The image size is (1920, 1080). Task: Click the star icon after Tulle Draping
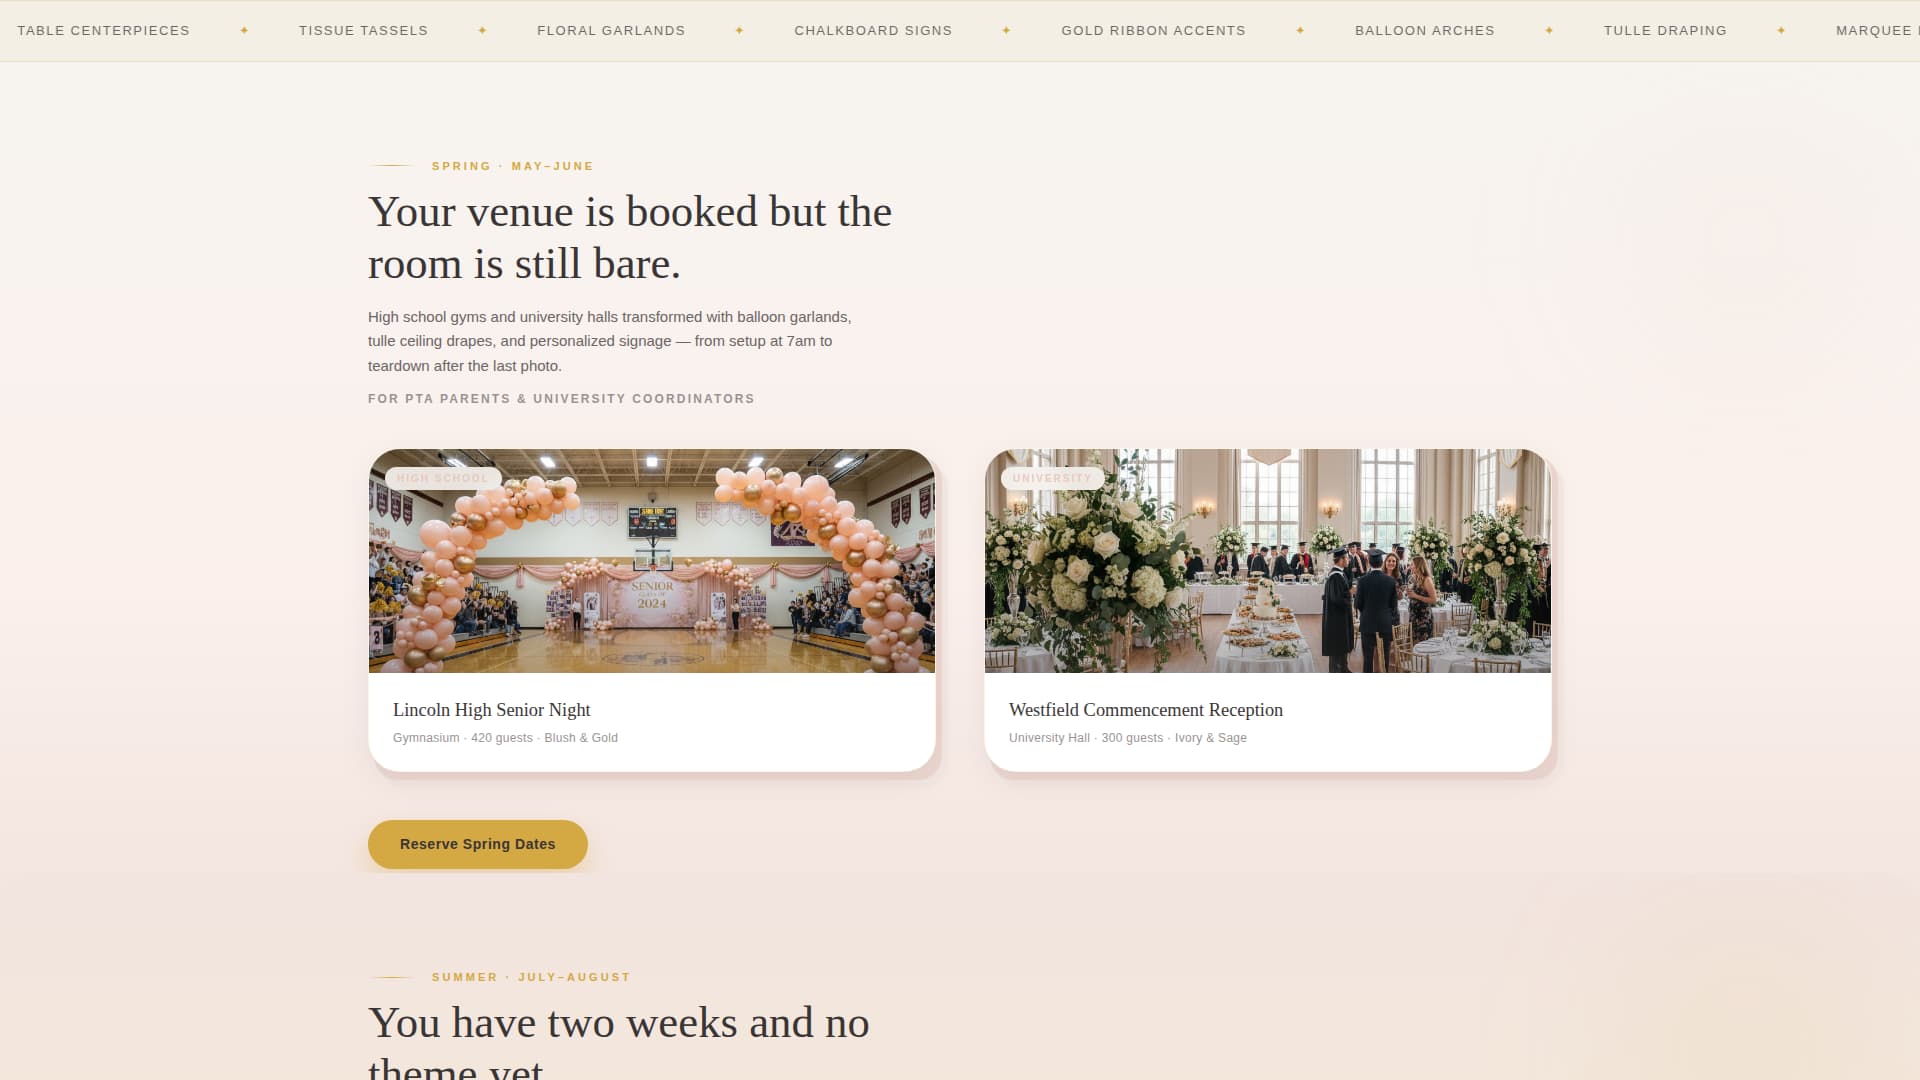(x=1781, y=31)
